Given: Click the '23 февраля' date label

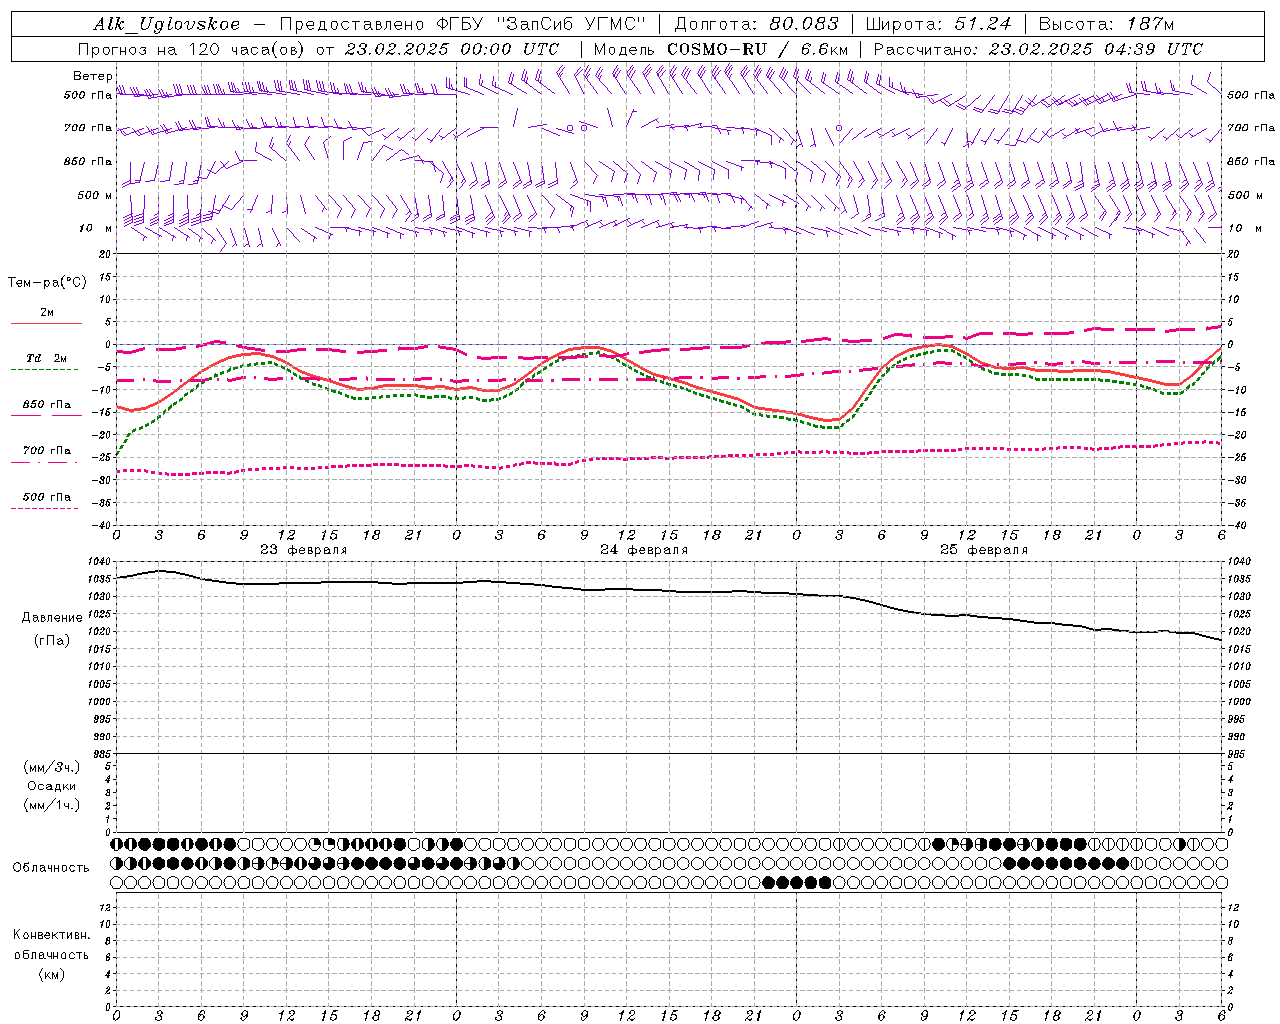Looking at the screenshot, I should pos(304,550).
